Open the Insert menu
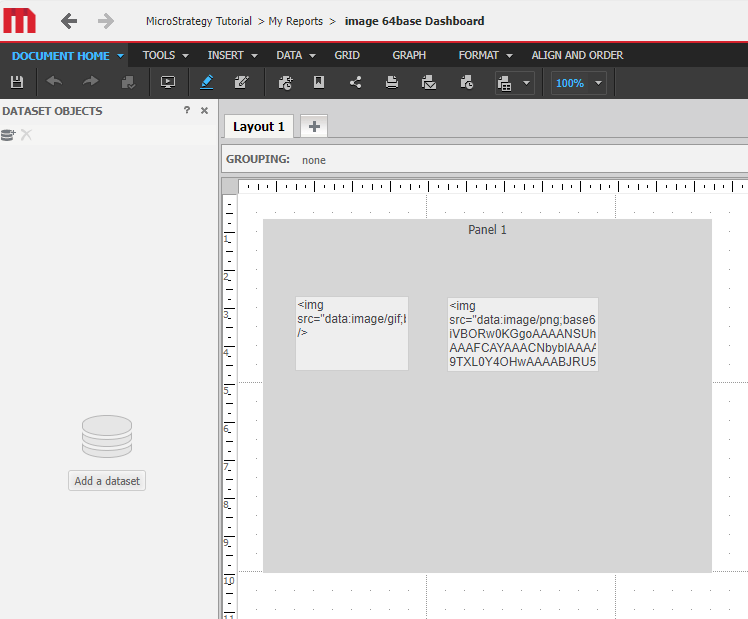Screen dimensions: 748x619 pos(232,56)
